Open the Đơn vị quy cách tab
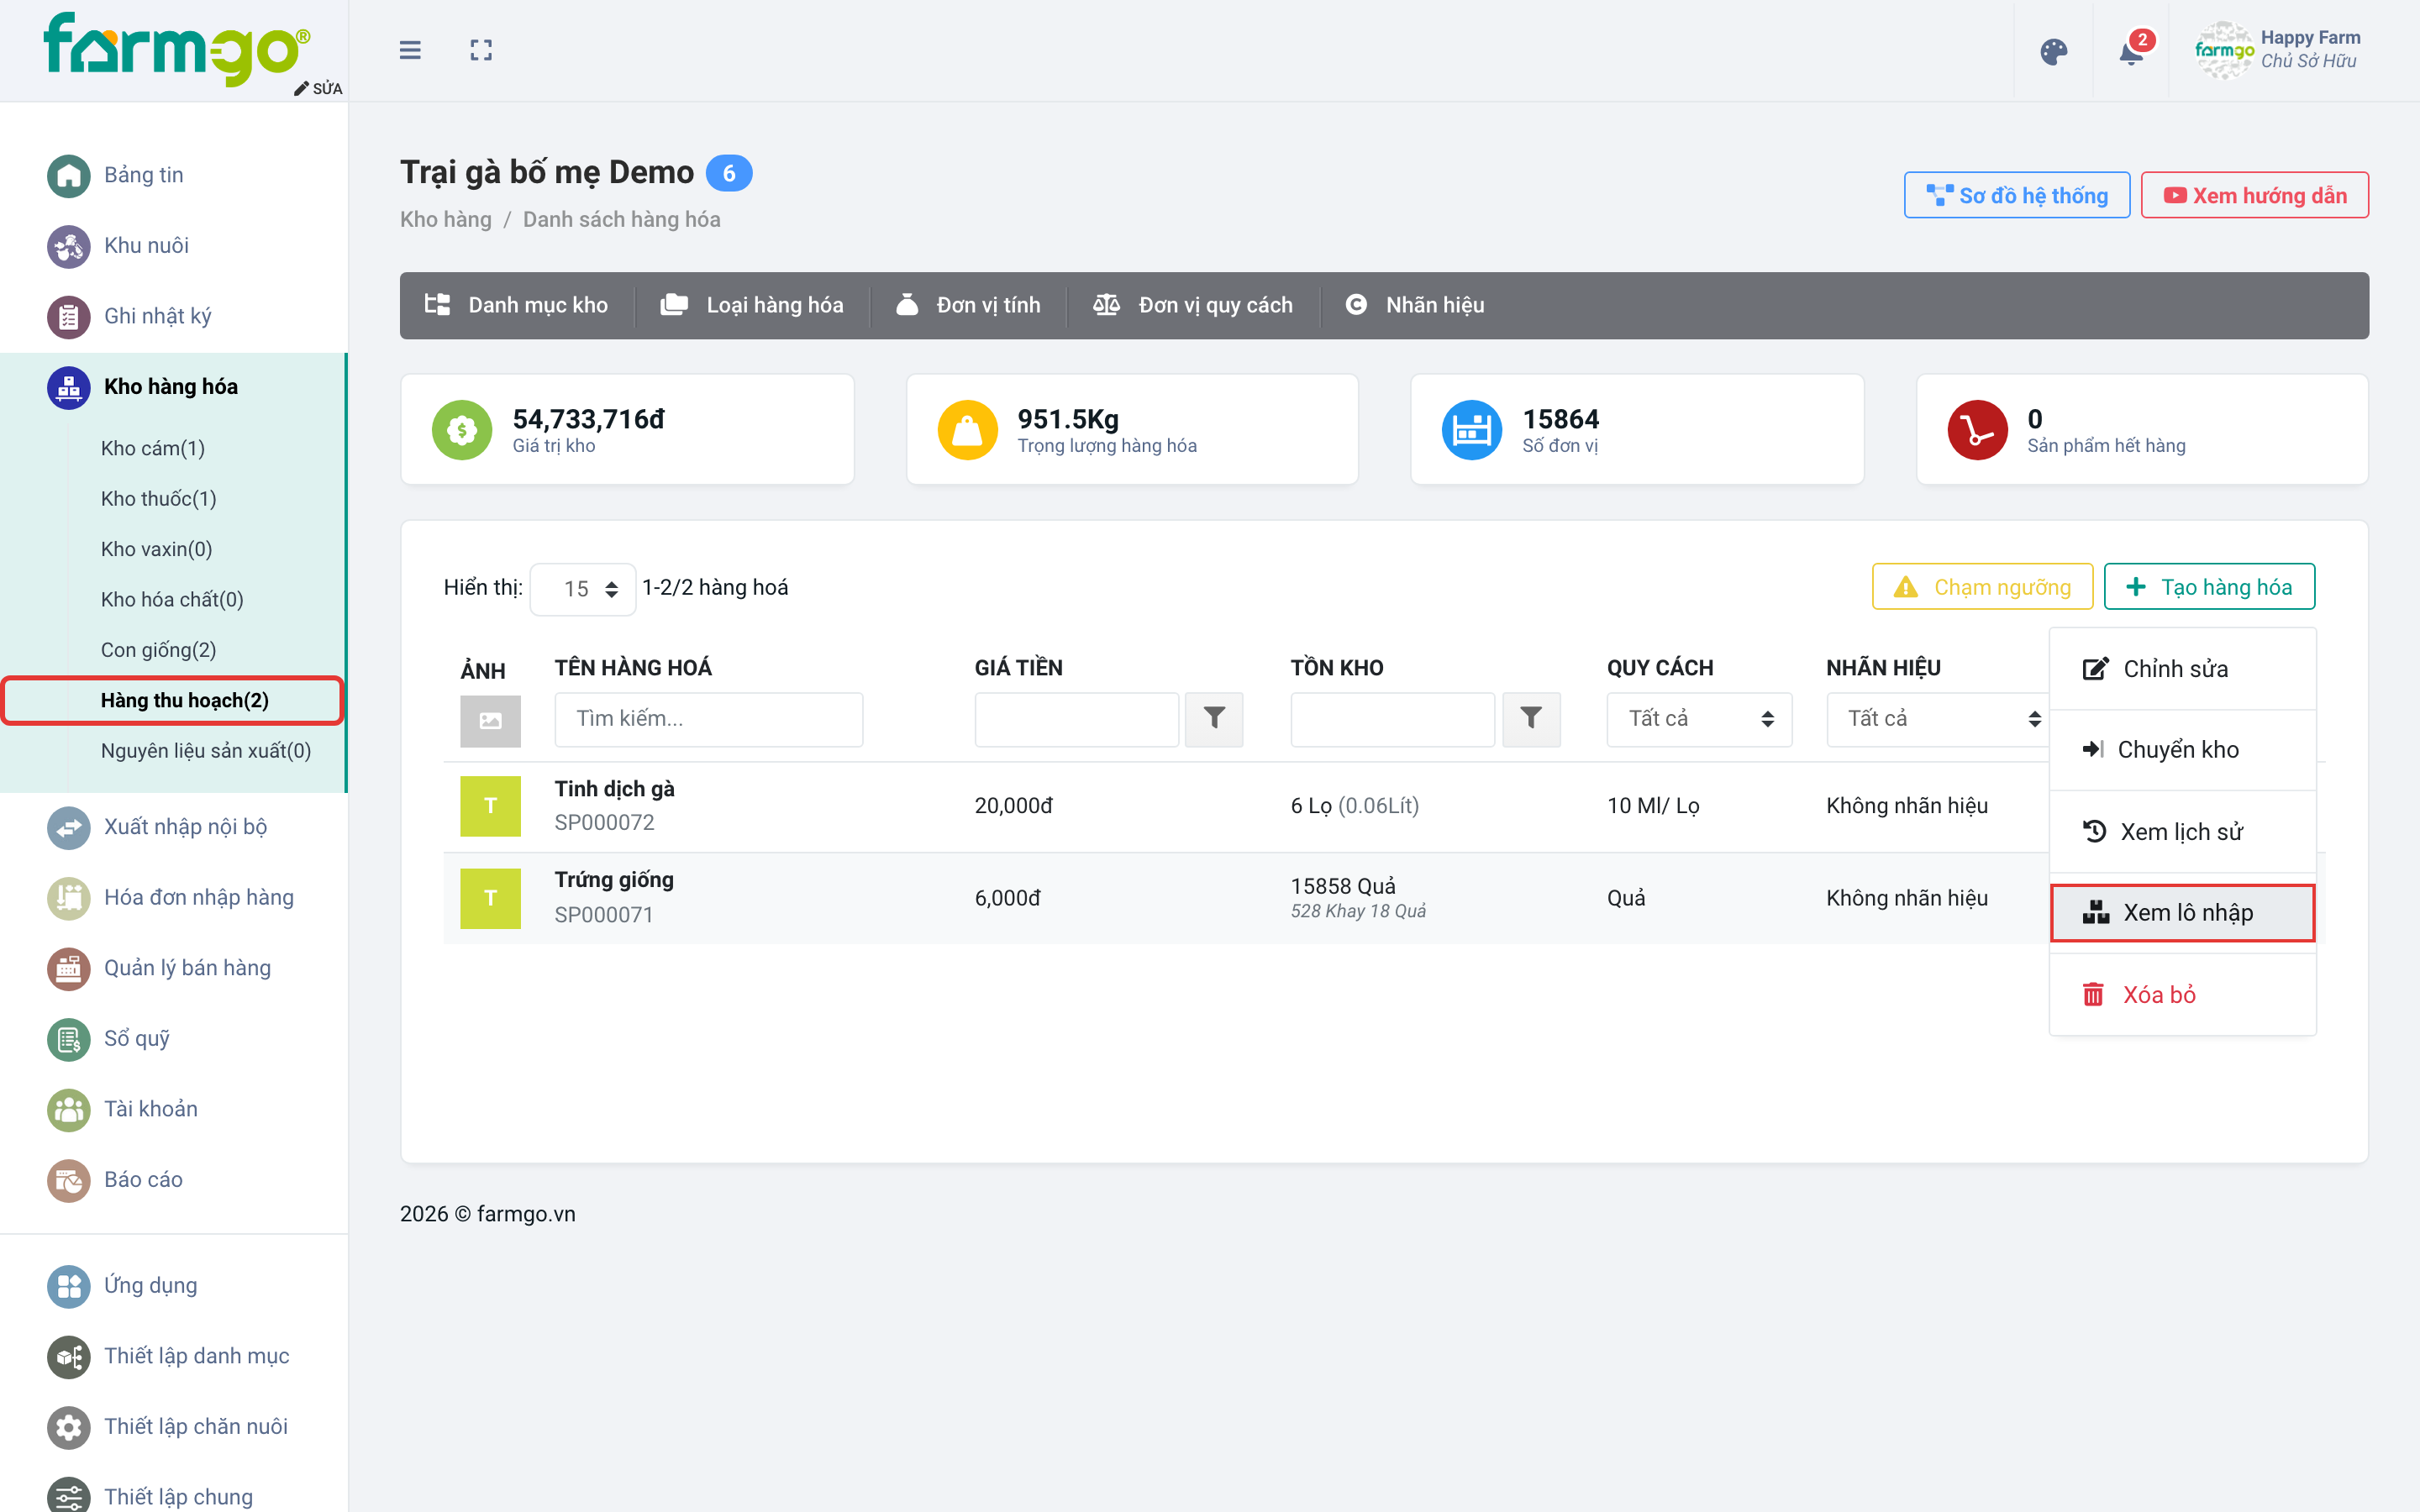The image size is (2420, 1512). coord(1192,305)
